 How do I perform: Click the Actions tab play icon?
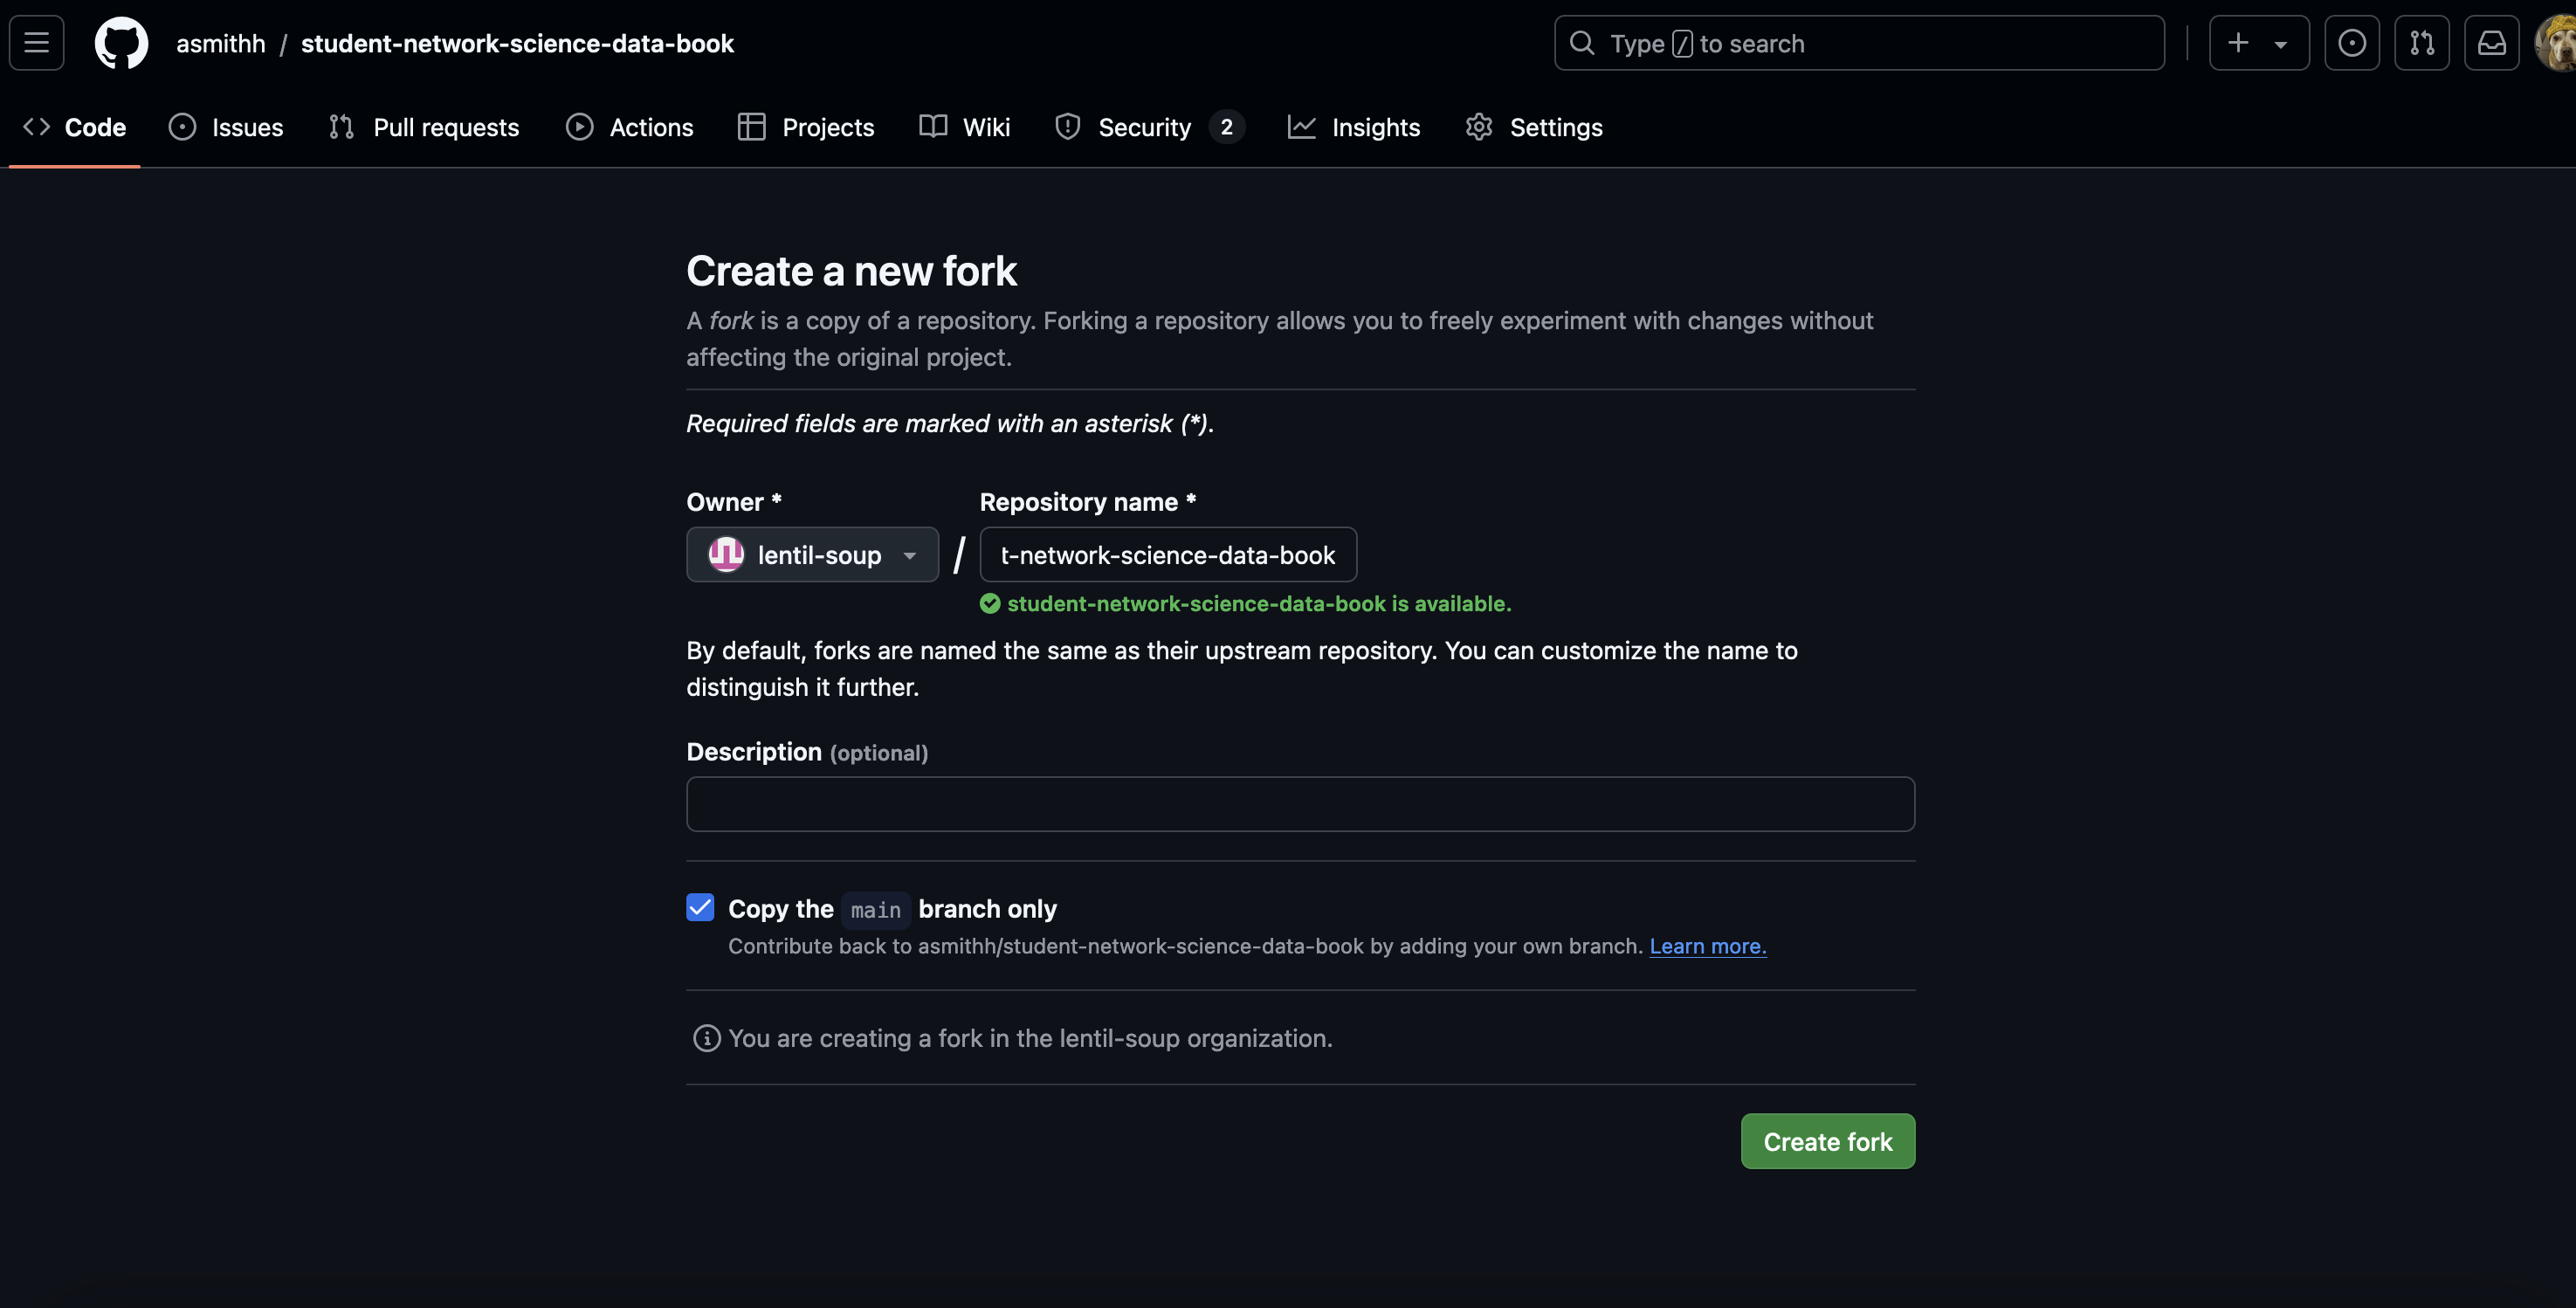tap(580, 127)
